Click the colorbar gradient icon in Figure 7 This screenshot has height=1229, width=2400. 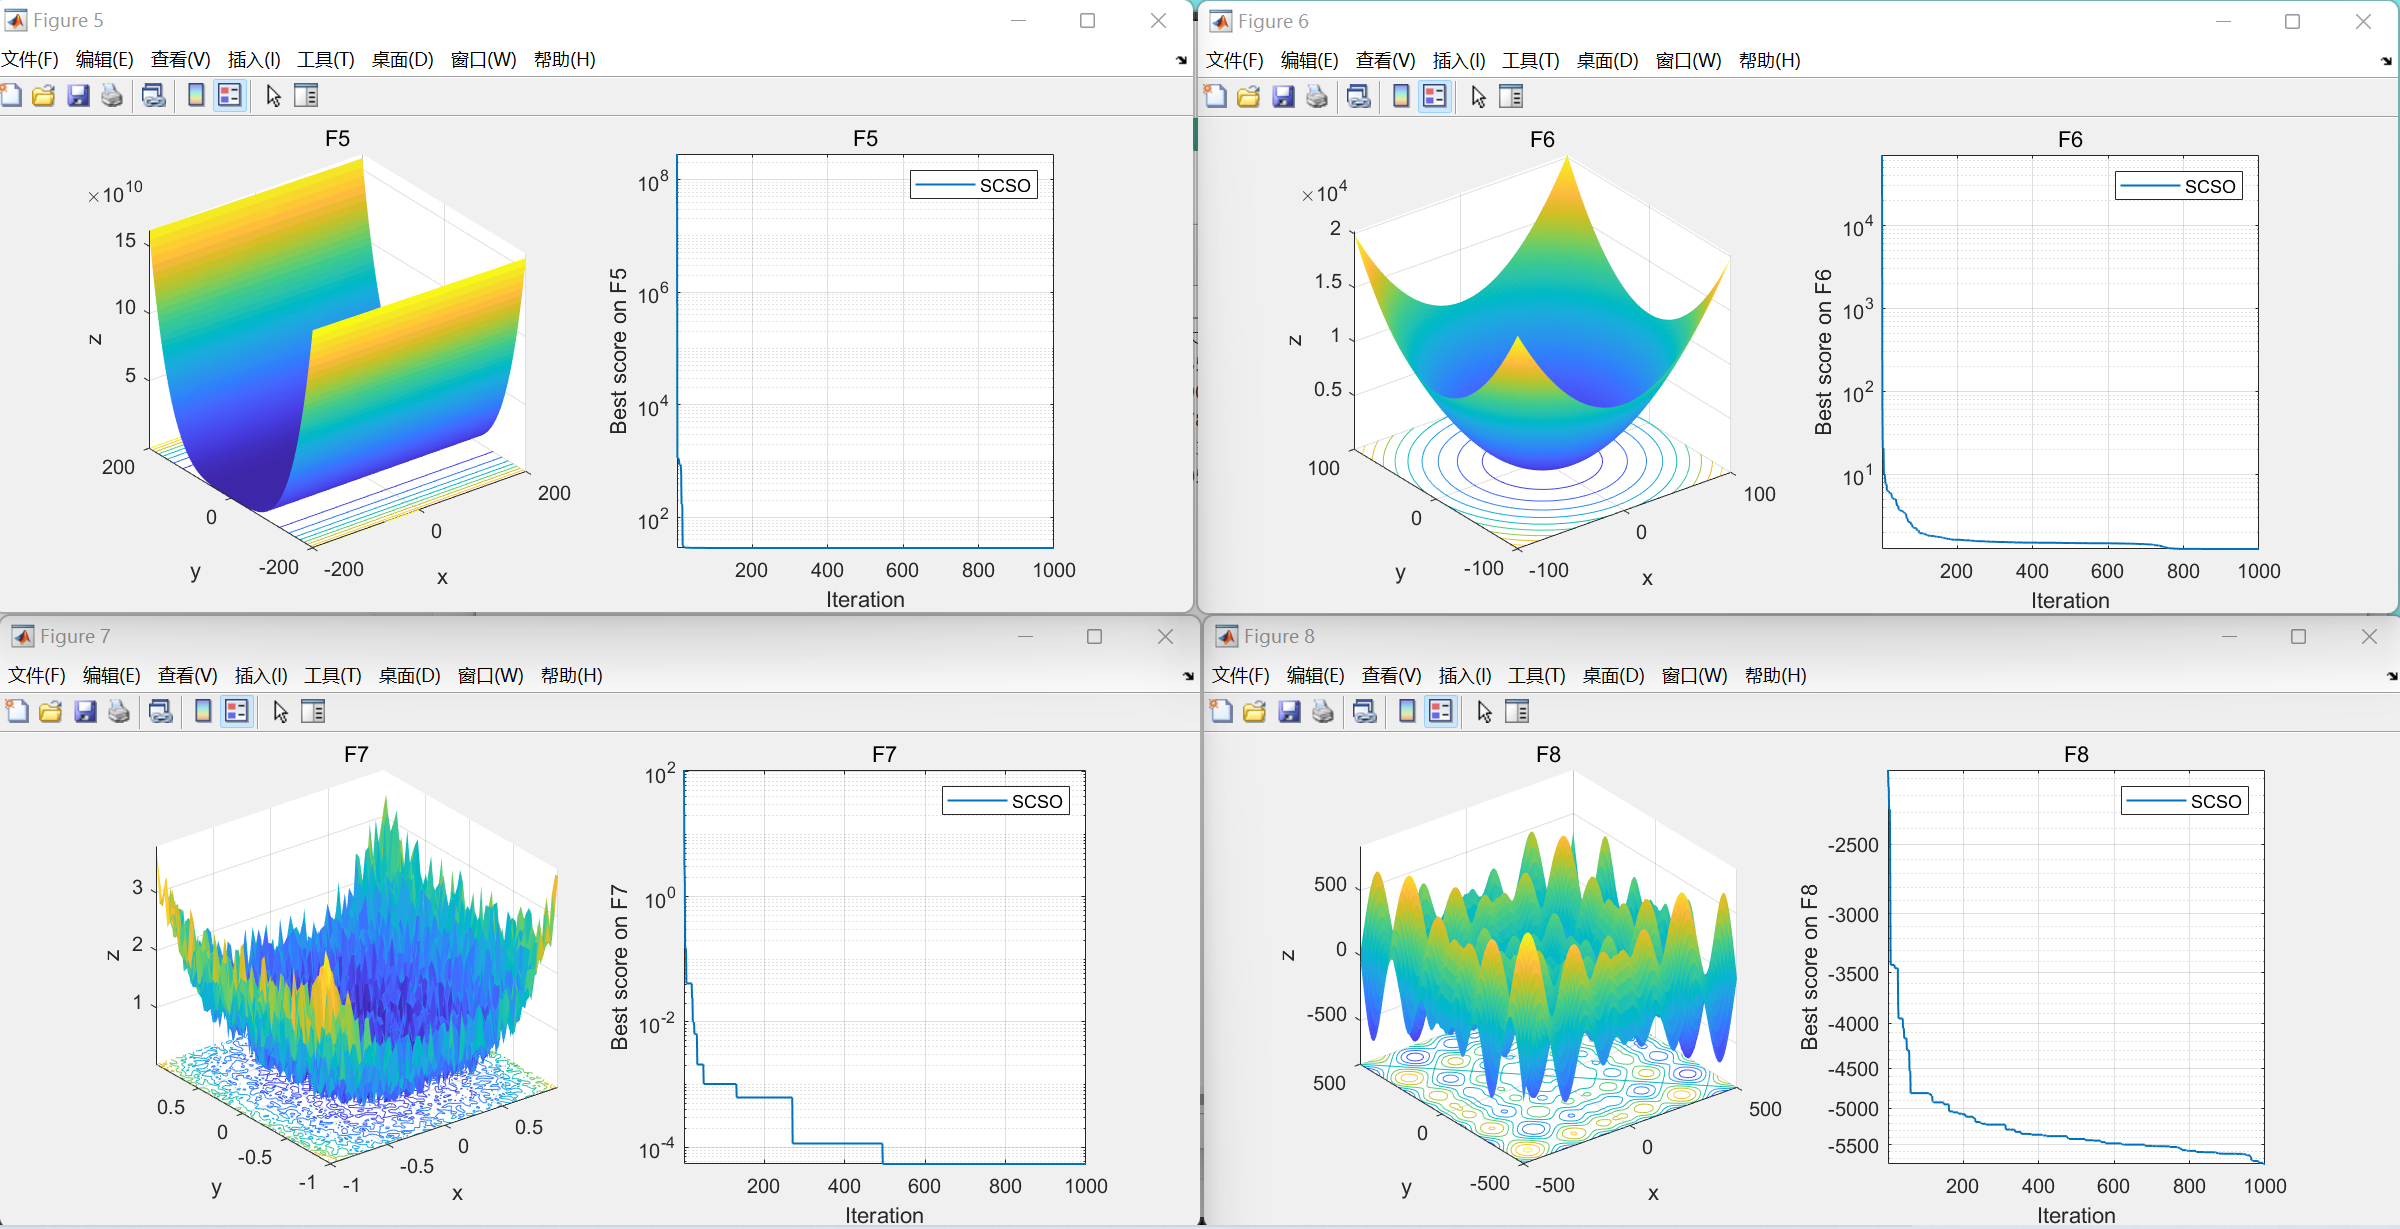202,711
